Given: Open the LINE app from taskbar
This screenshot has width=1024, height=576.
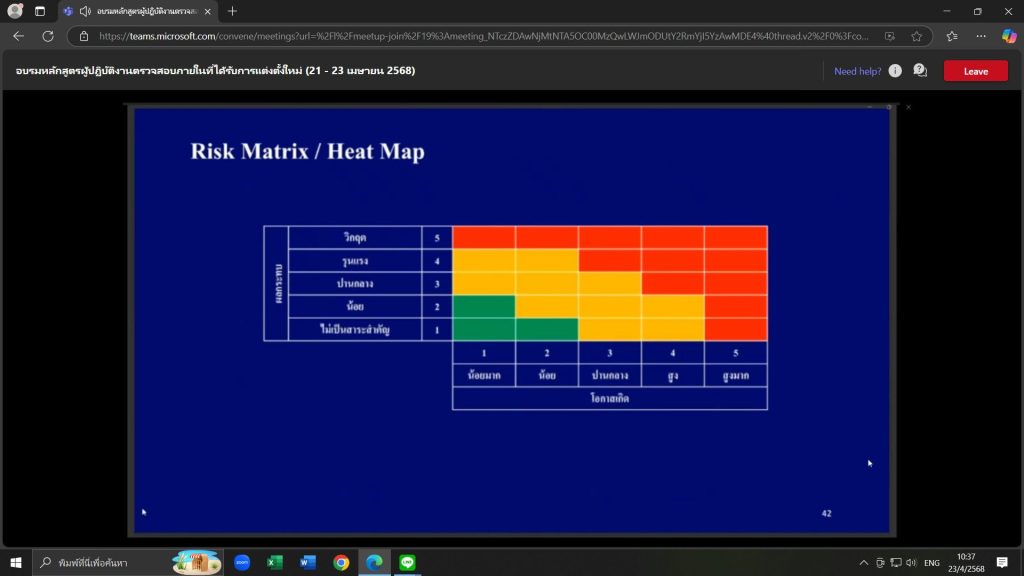Looking at the screenshot, I should point(406,562).
